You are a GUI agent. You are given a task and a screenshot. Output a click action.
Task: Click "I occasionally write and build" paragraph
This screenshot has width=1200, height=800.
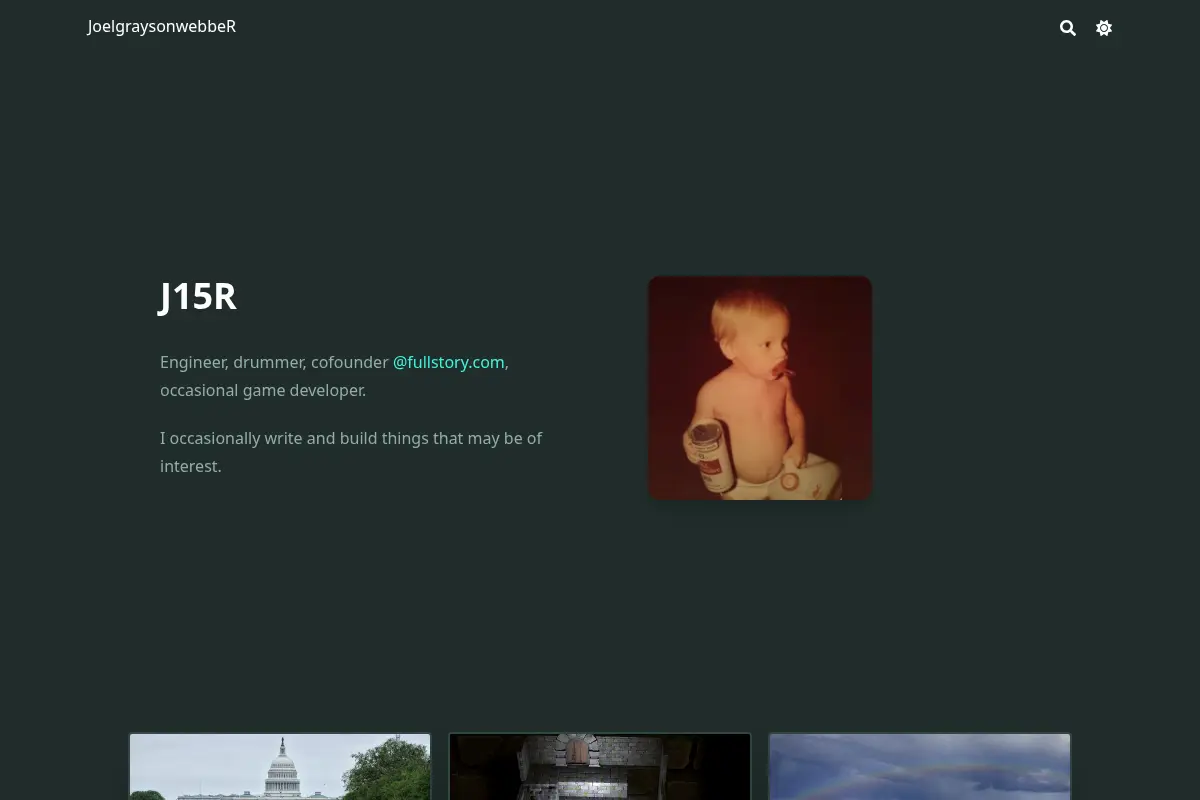351,452
